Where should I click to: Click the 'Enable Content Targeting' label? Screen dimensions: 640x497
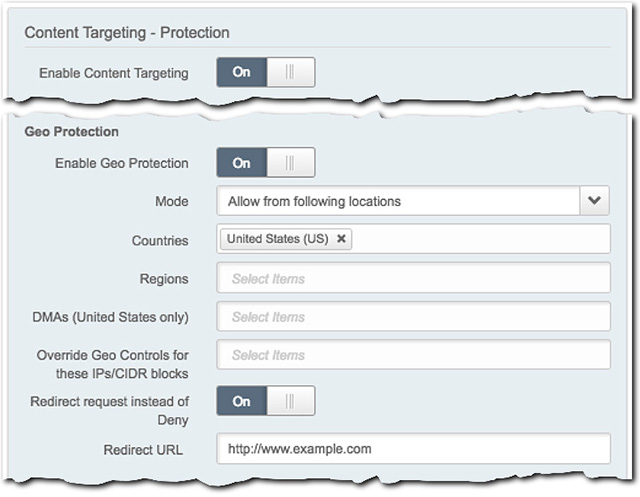pos(113,73)
